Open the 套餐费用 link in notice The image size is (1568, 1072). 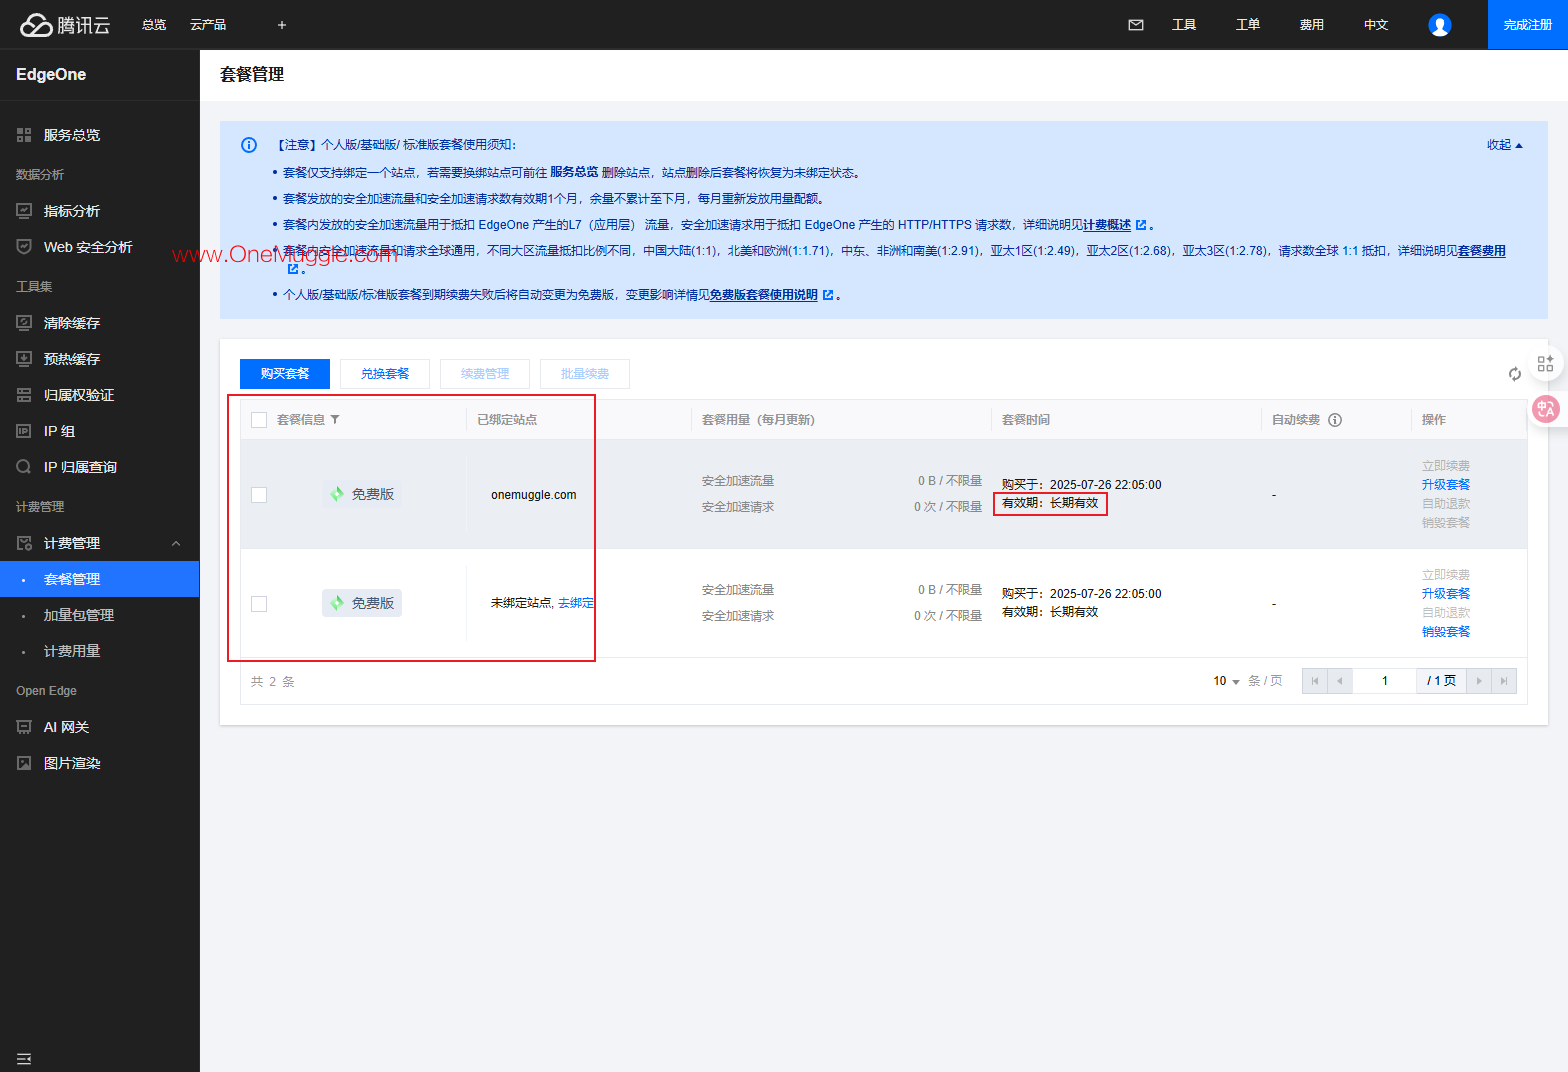click(1482, 251)
